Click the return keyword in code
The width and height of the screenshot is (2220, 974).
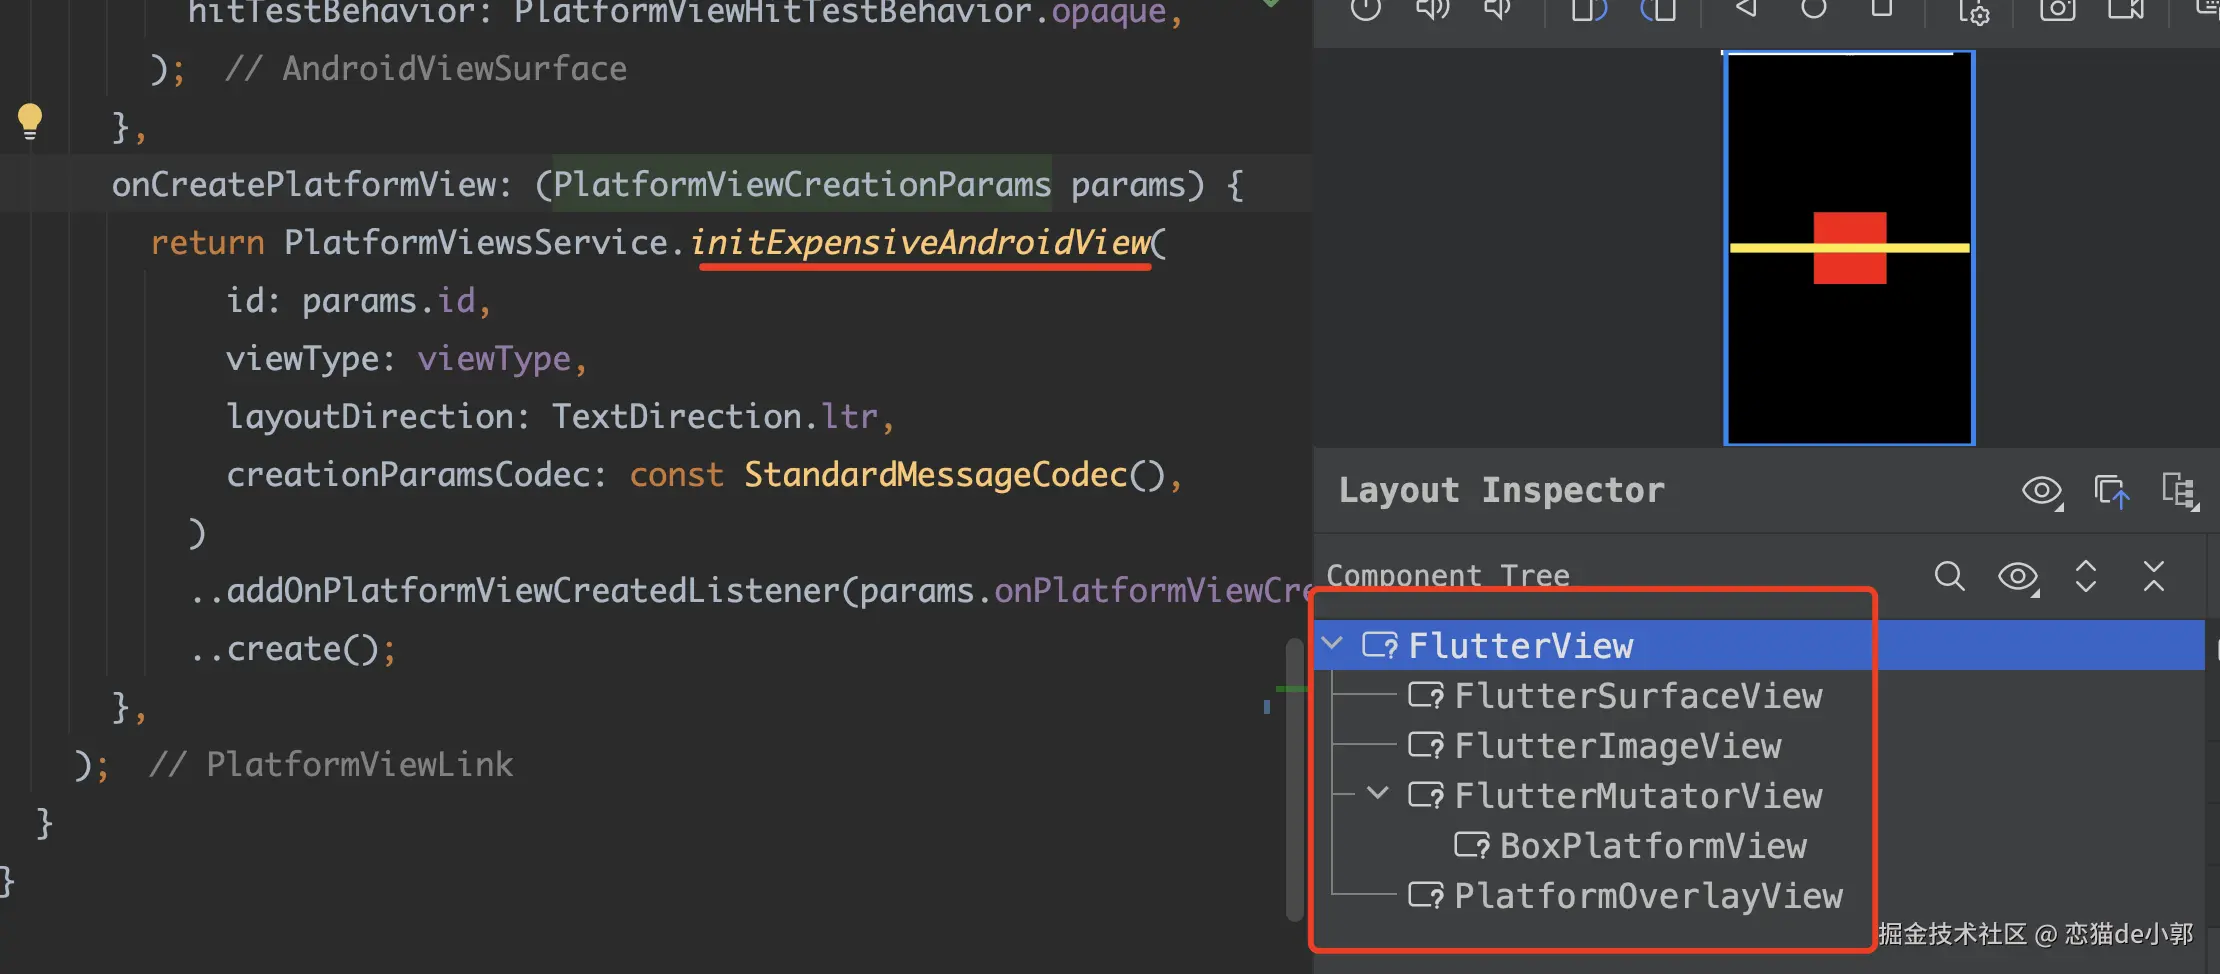pyautogui.click(x=207, y=242)
